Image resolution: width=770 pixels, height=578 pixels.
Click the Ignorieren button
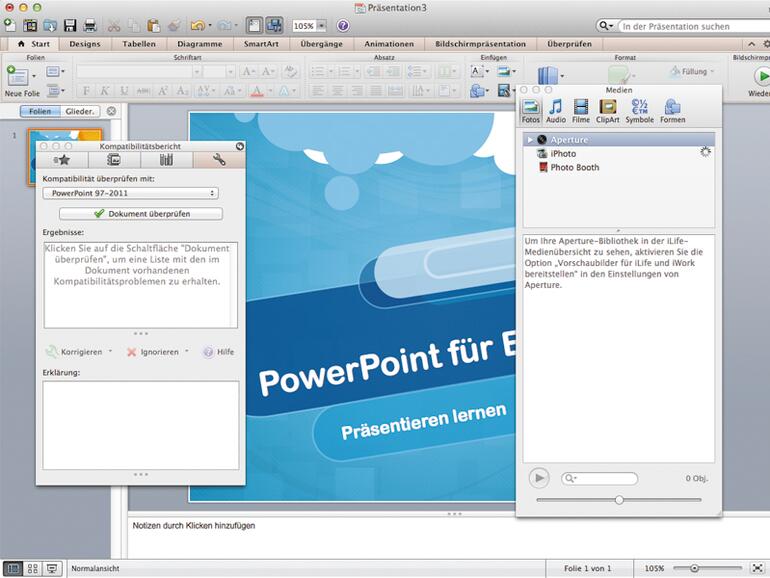coord(158,352)
